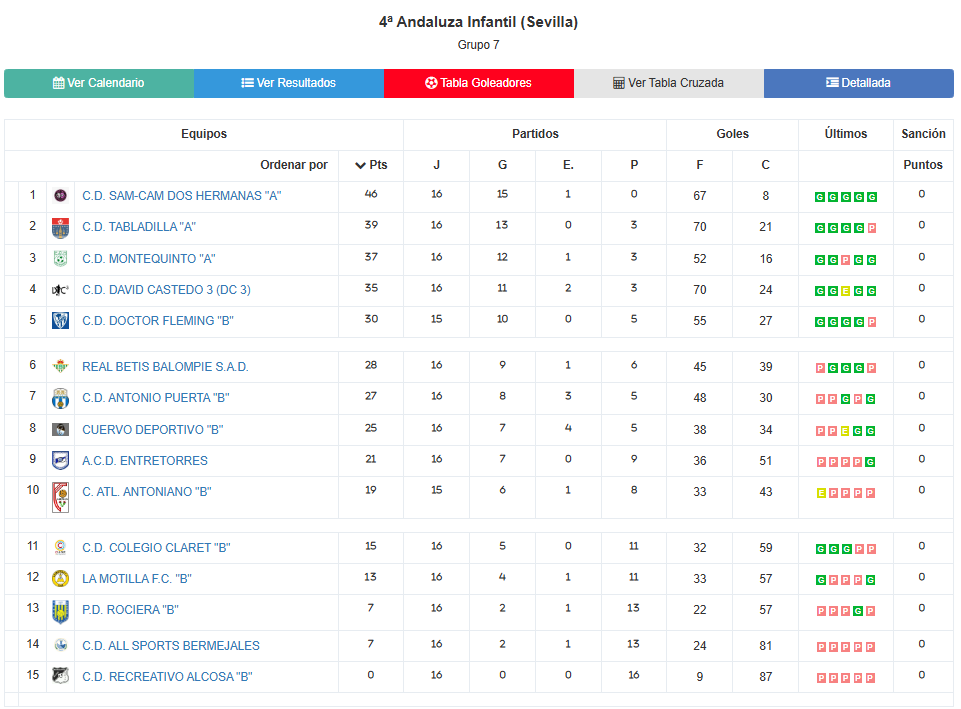Click the LA MOTILLA F.C. "B" crest icon
961x709 pixels.
[60, 578]
